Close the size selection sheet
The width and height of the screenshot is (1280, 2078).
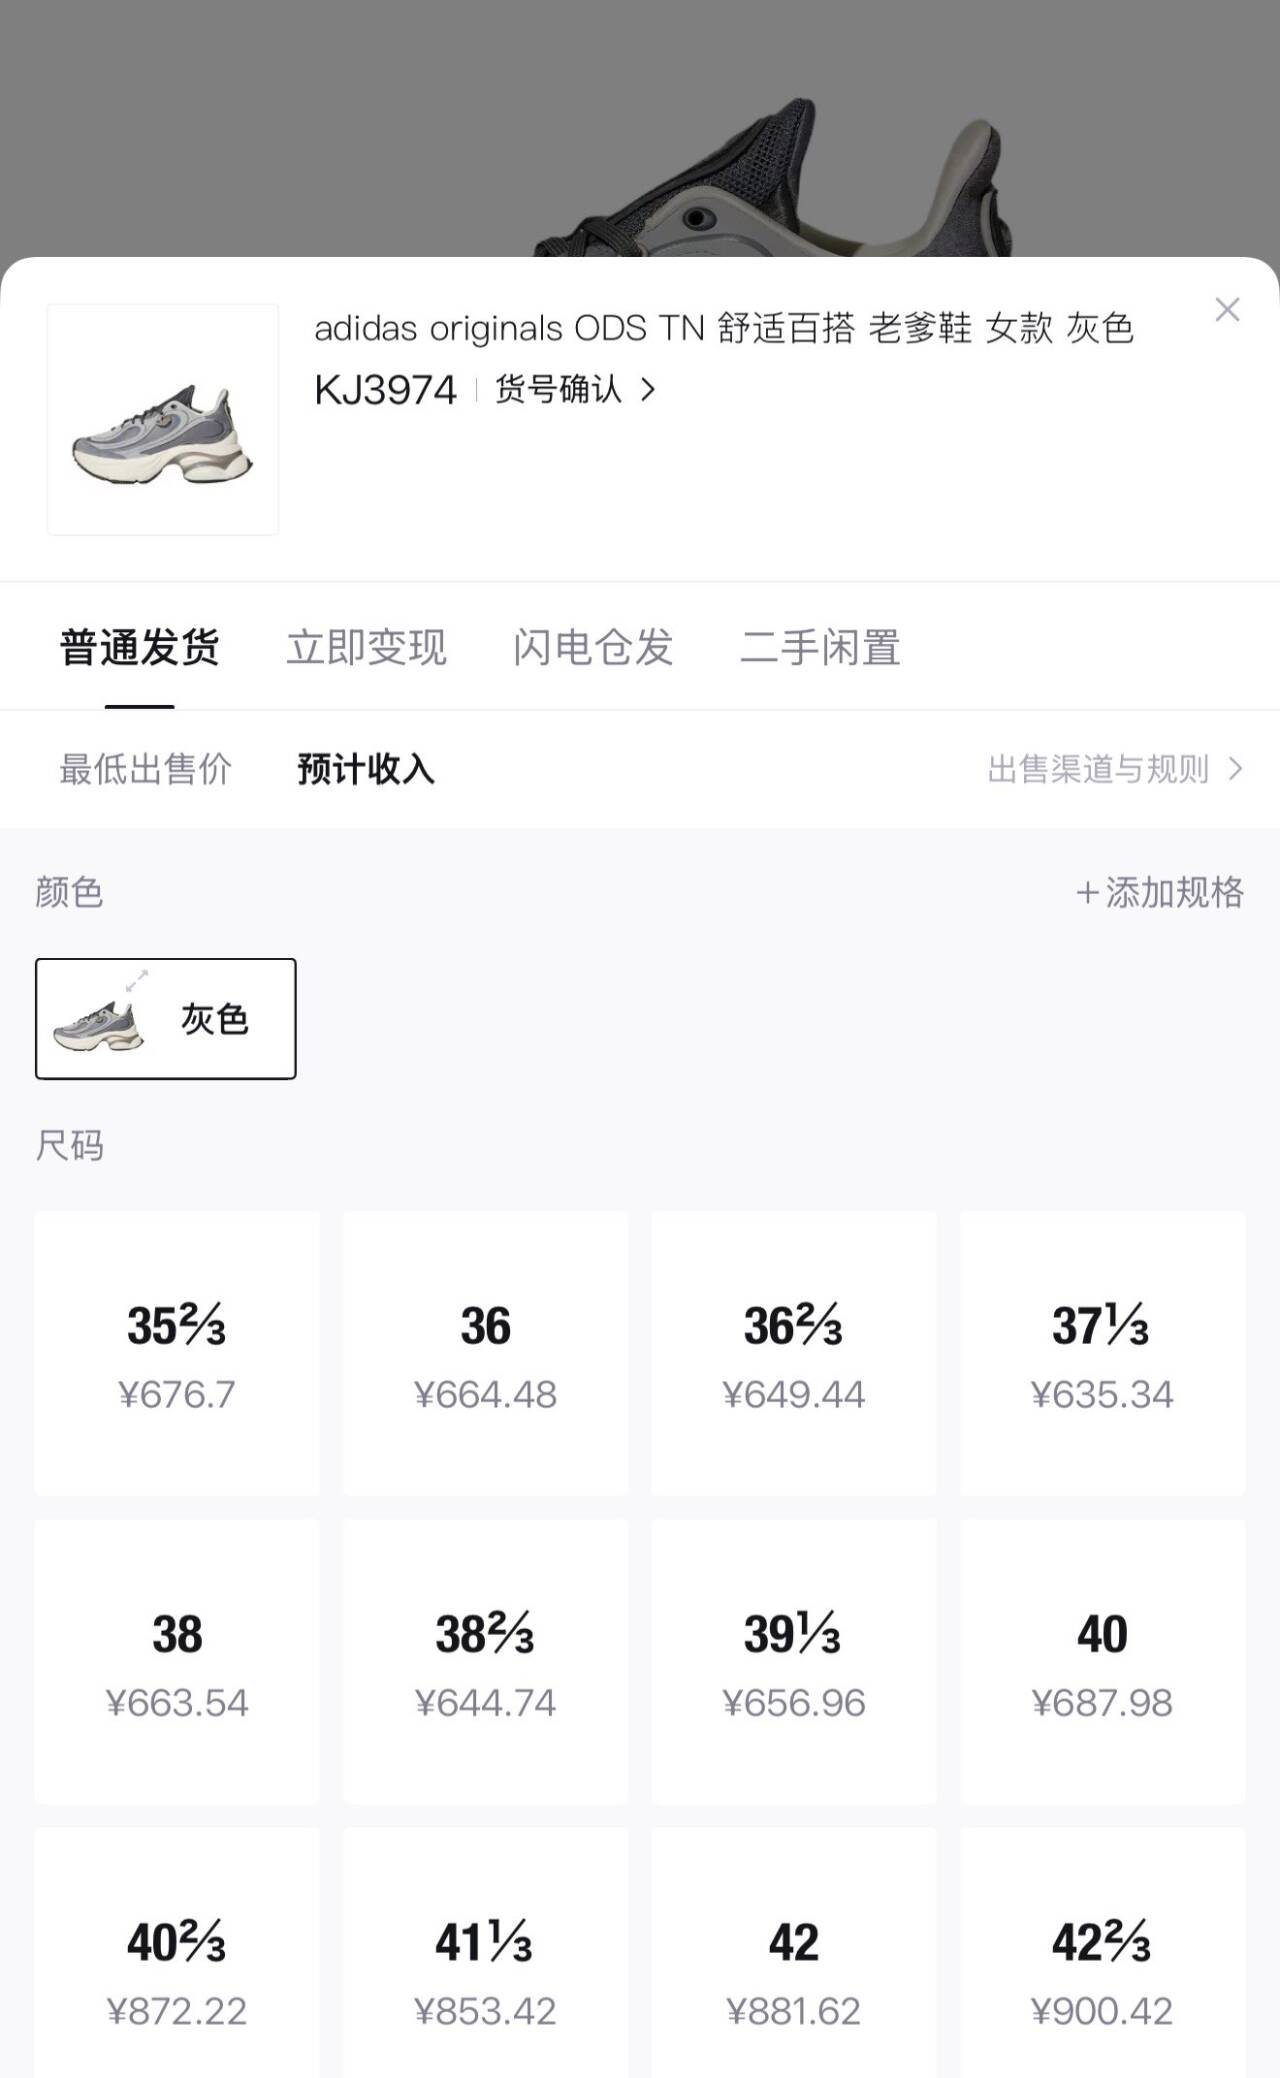point(1227,310)
